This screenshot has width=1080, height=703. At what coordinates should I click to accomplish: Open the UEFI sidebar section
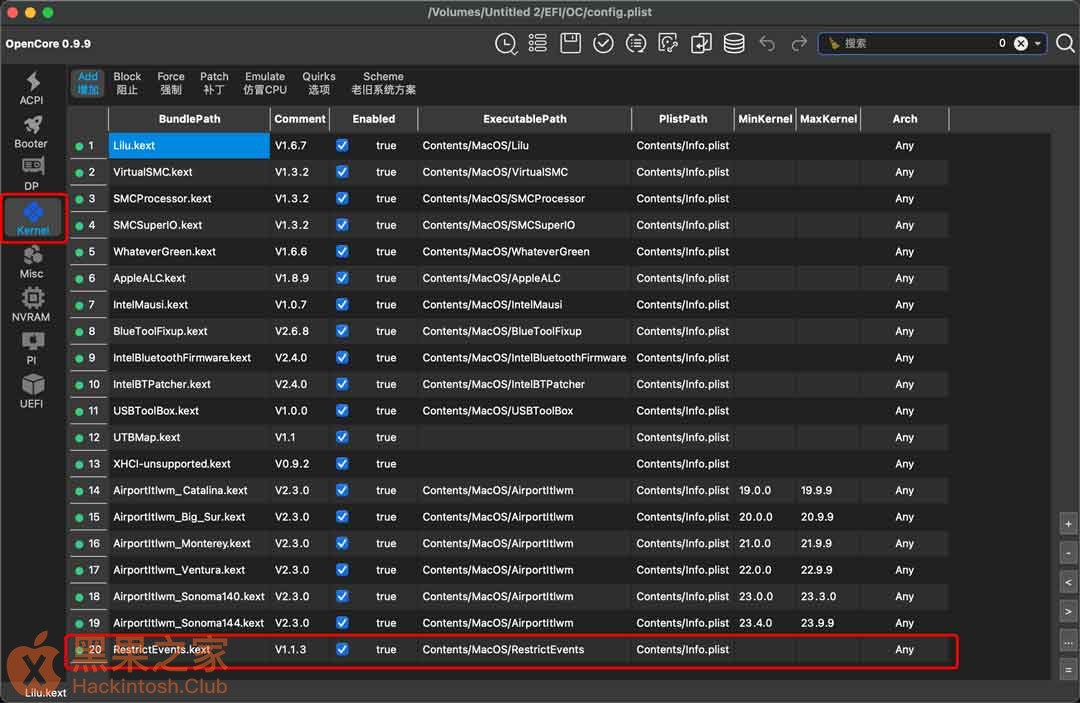pos(32,392)
